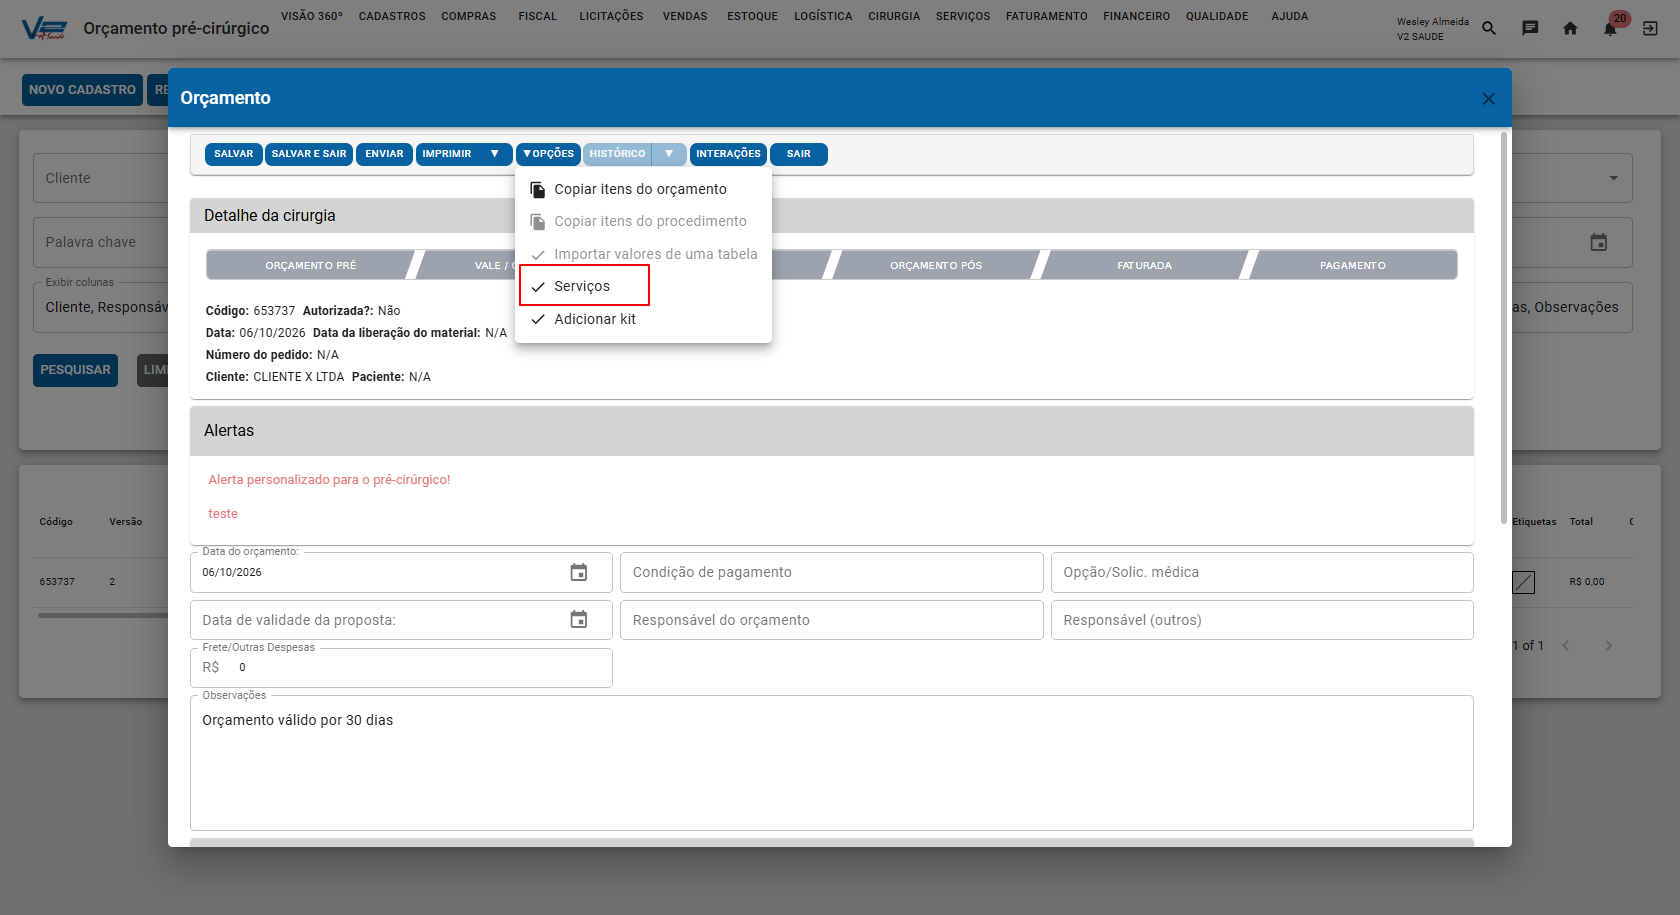This screenshot has height=915, width=1680.
Task: Open the global search magnifier icon
Action: point(1489,28)
